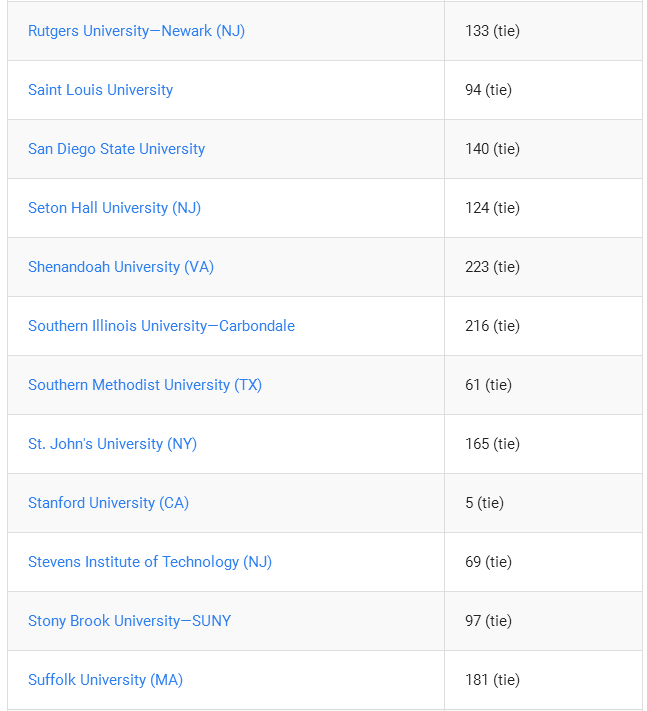Click the 61 (tie) rank for Southern Methodist
This screenshot has width=647, height=711.
click(x=489, y=385)
